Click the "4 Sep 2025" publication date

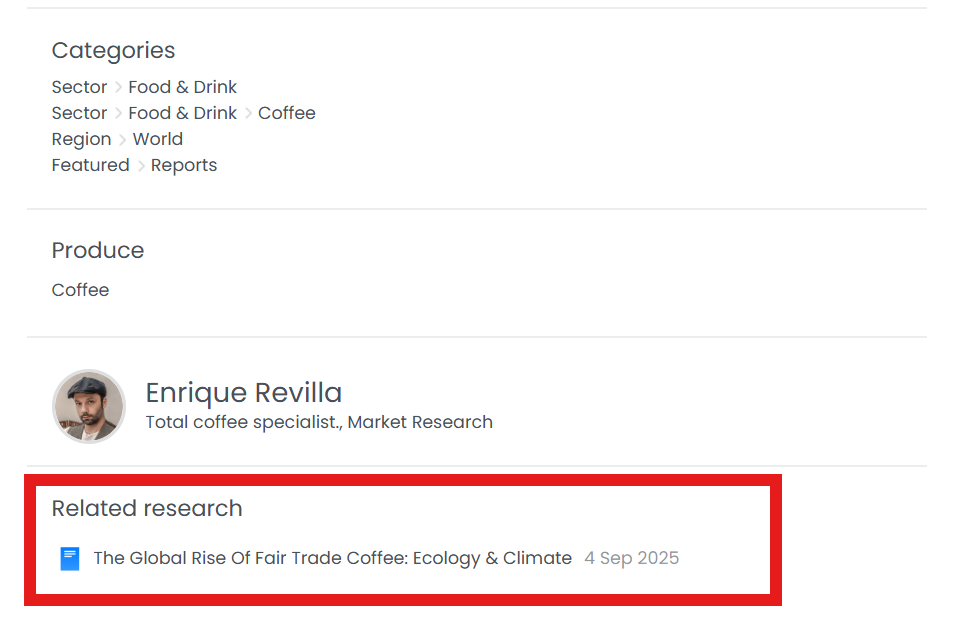(631, 558)
